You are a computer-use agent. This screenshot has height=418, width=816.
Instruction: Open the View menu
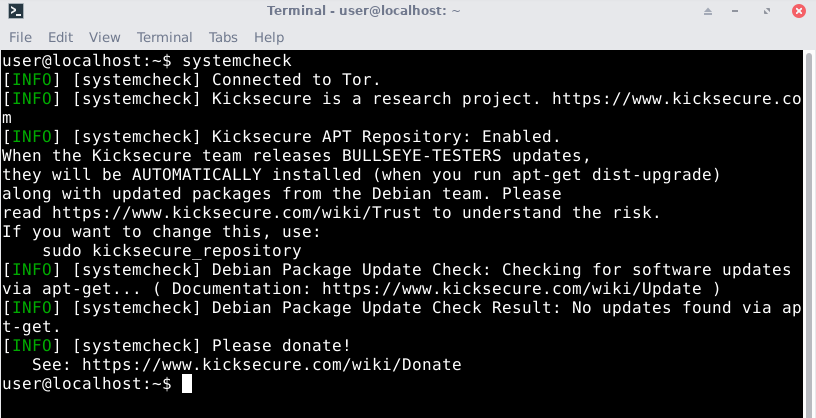tap(104, 37)
